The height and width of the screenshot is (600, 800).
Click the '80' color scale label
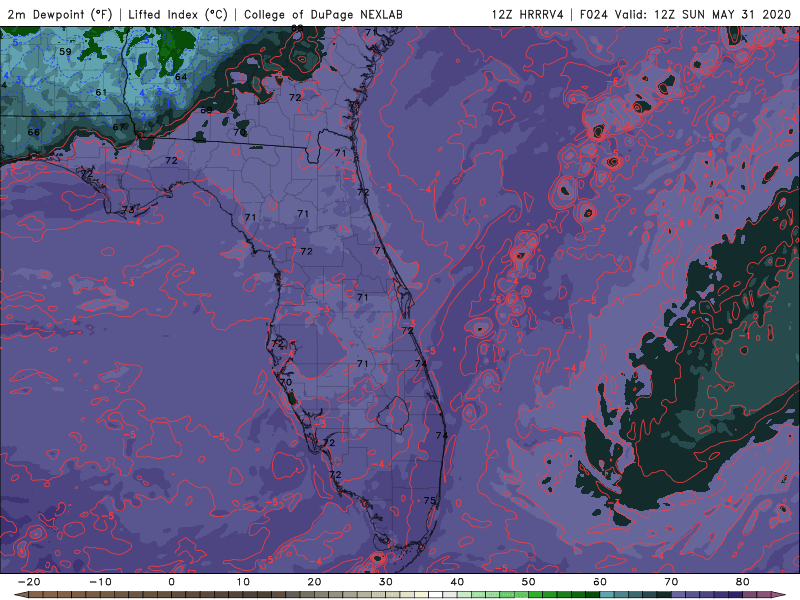pos(743,582)
